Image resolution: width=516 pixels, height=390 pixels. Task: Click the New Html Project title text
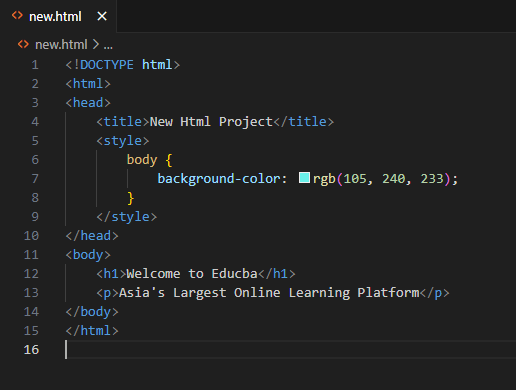211,122
